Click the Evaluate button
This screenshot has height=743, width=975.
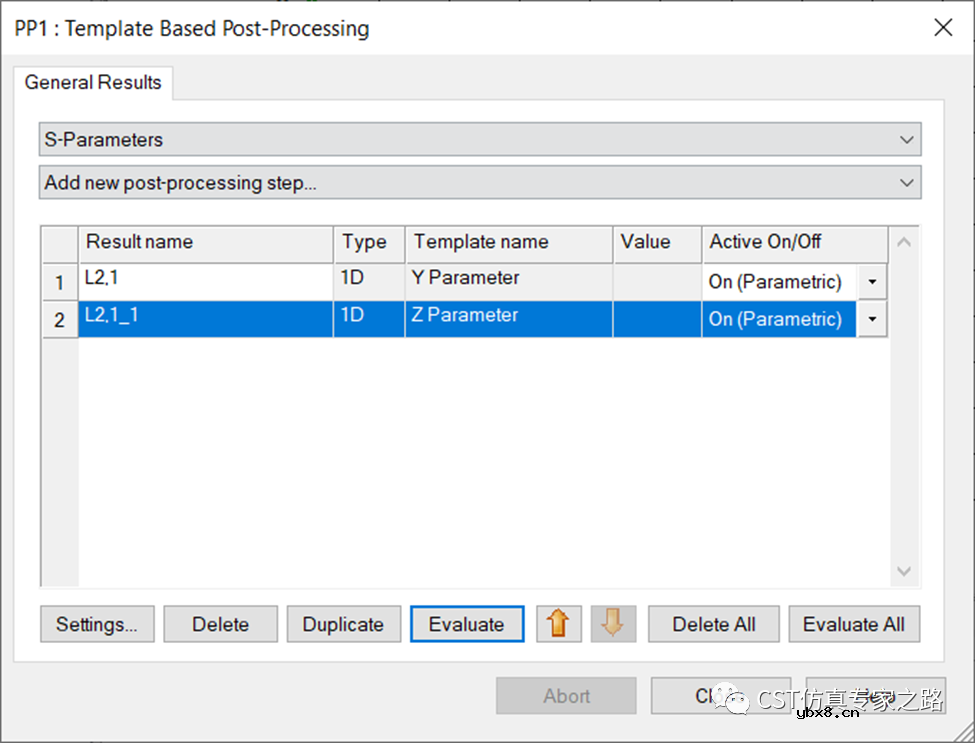466,624
